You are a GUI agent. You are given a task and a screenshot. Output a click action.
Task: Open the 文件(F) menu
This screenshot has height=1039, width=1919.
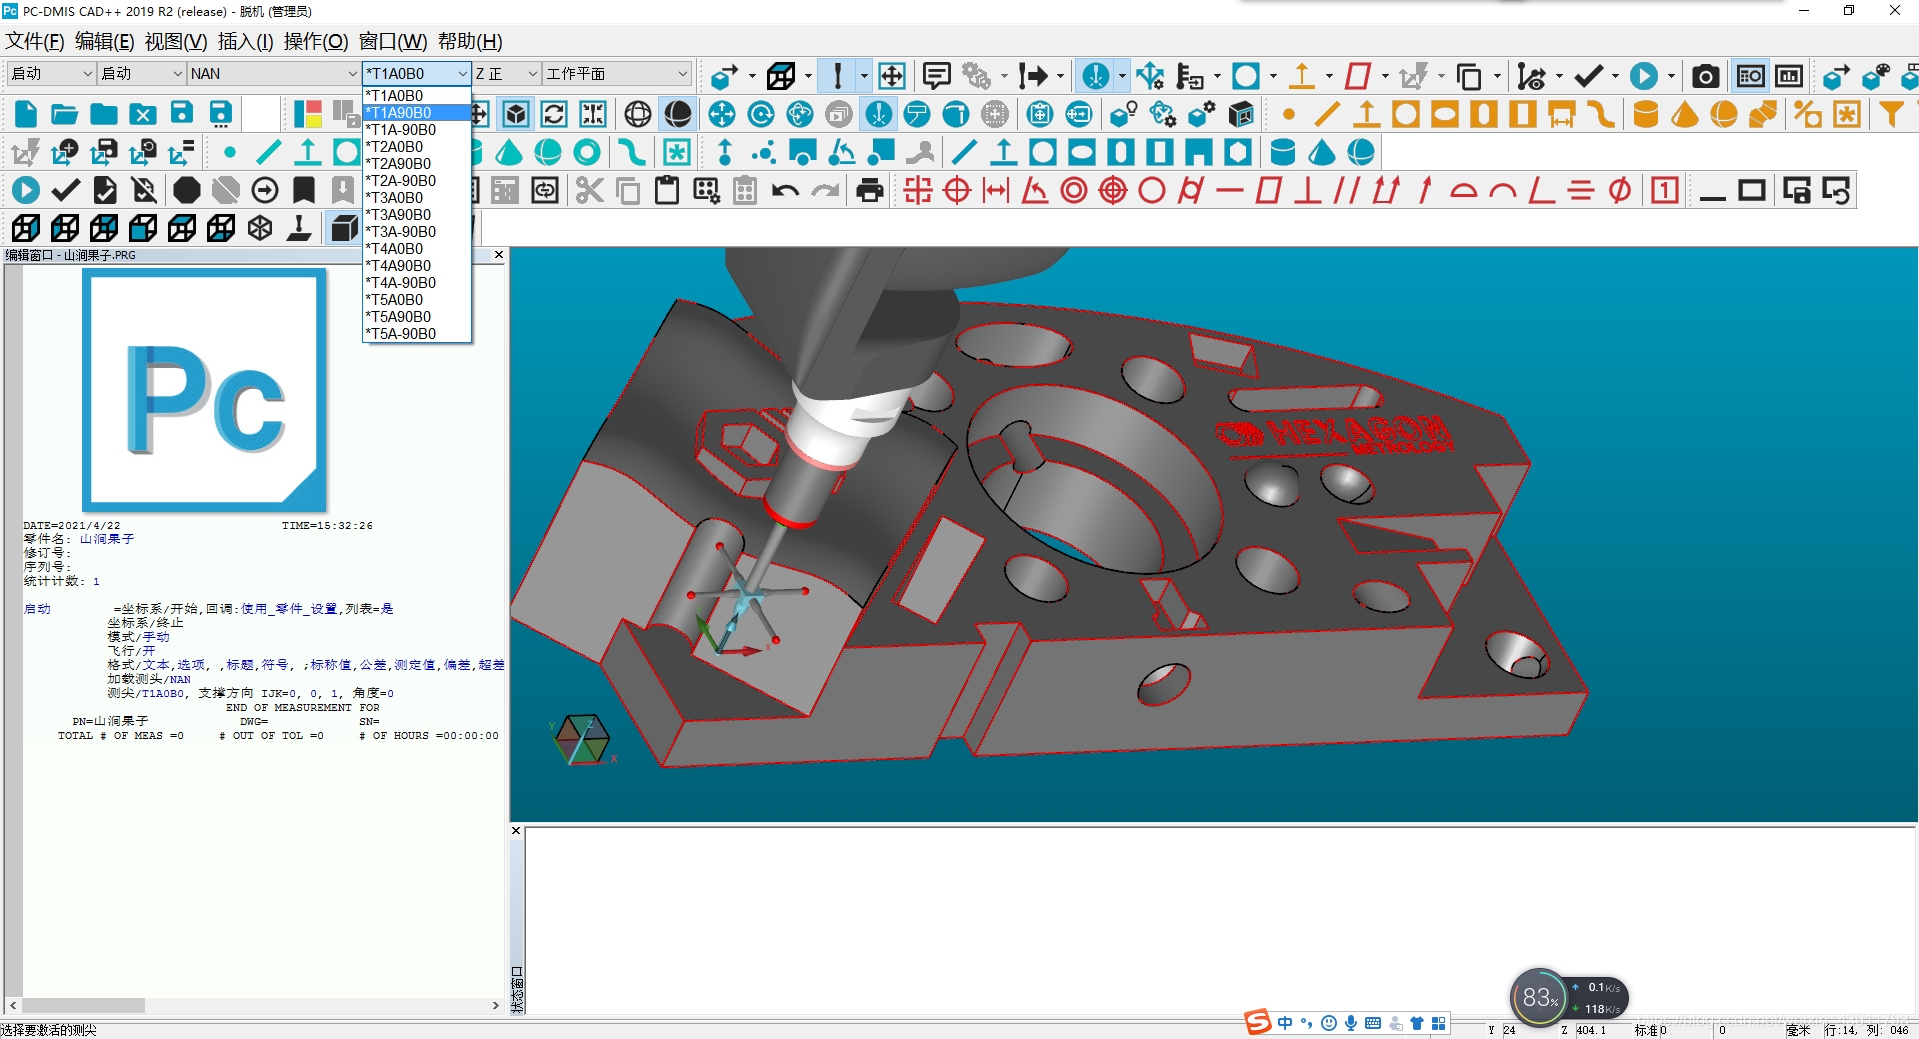click(34, 41)
